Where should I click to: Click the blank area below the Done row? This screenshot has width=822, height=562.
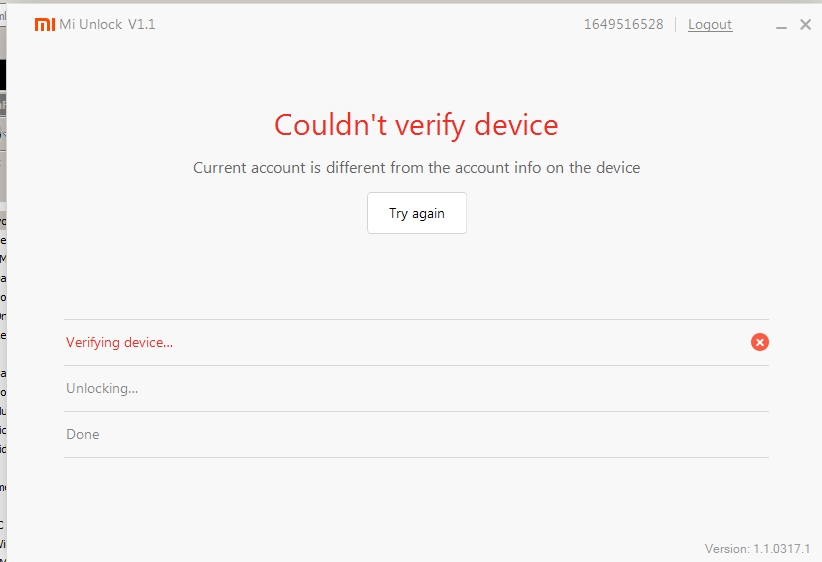click(x=416, y=500)
